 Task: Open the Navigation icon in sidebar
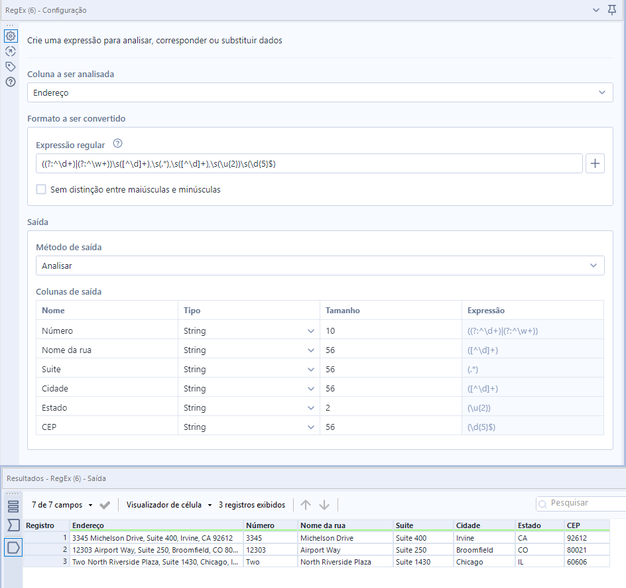coord(11,51)
